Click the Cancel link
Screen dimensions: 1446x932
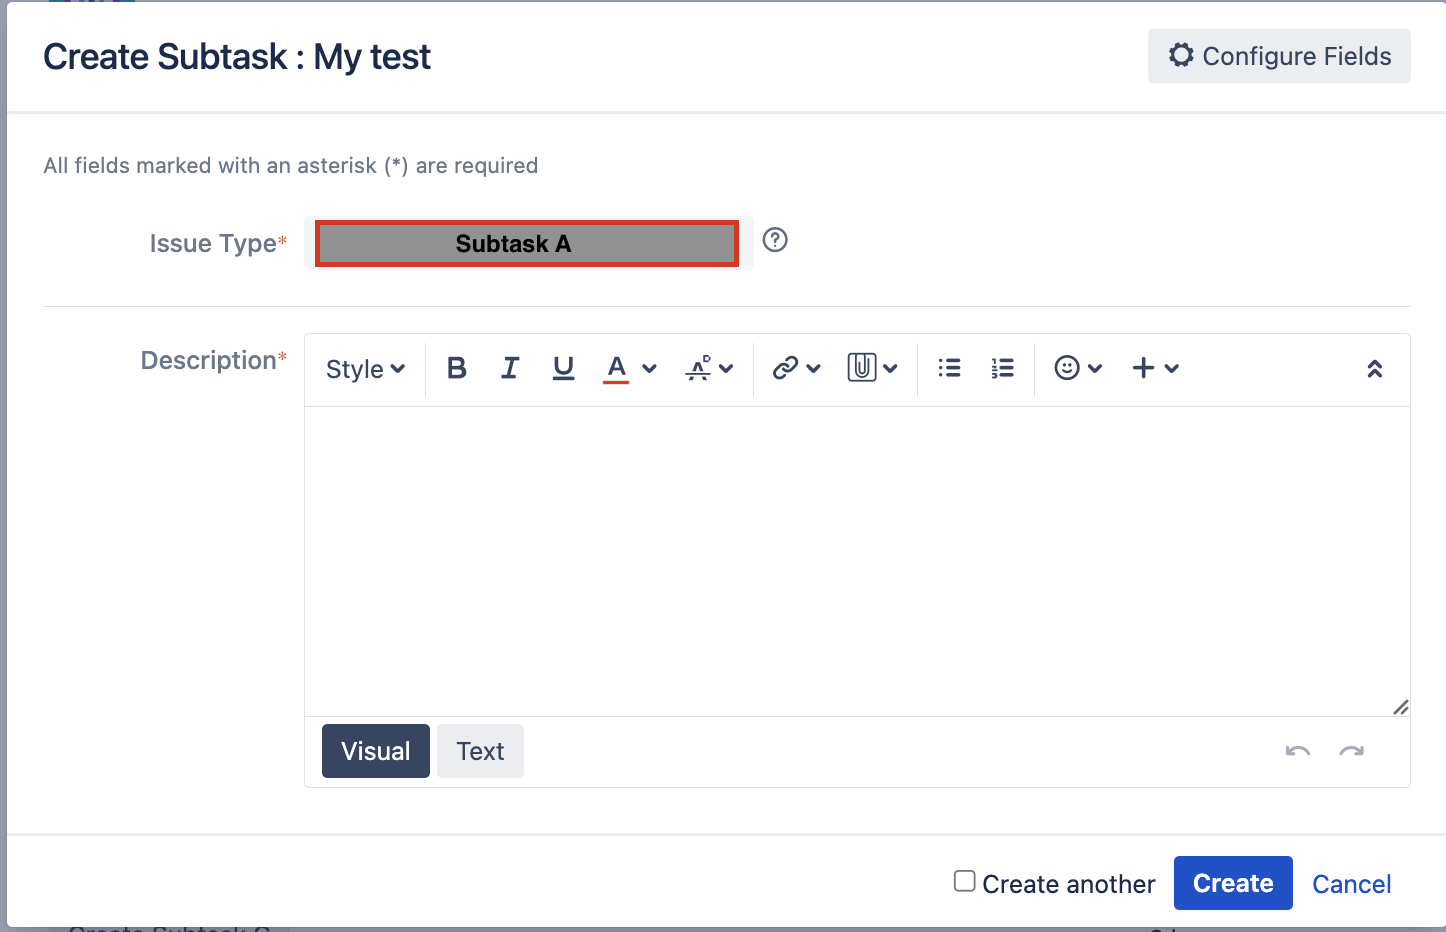coord(1351,884)
